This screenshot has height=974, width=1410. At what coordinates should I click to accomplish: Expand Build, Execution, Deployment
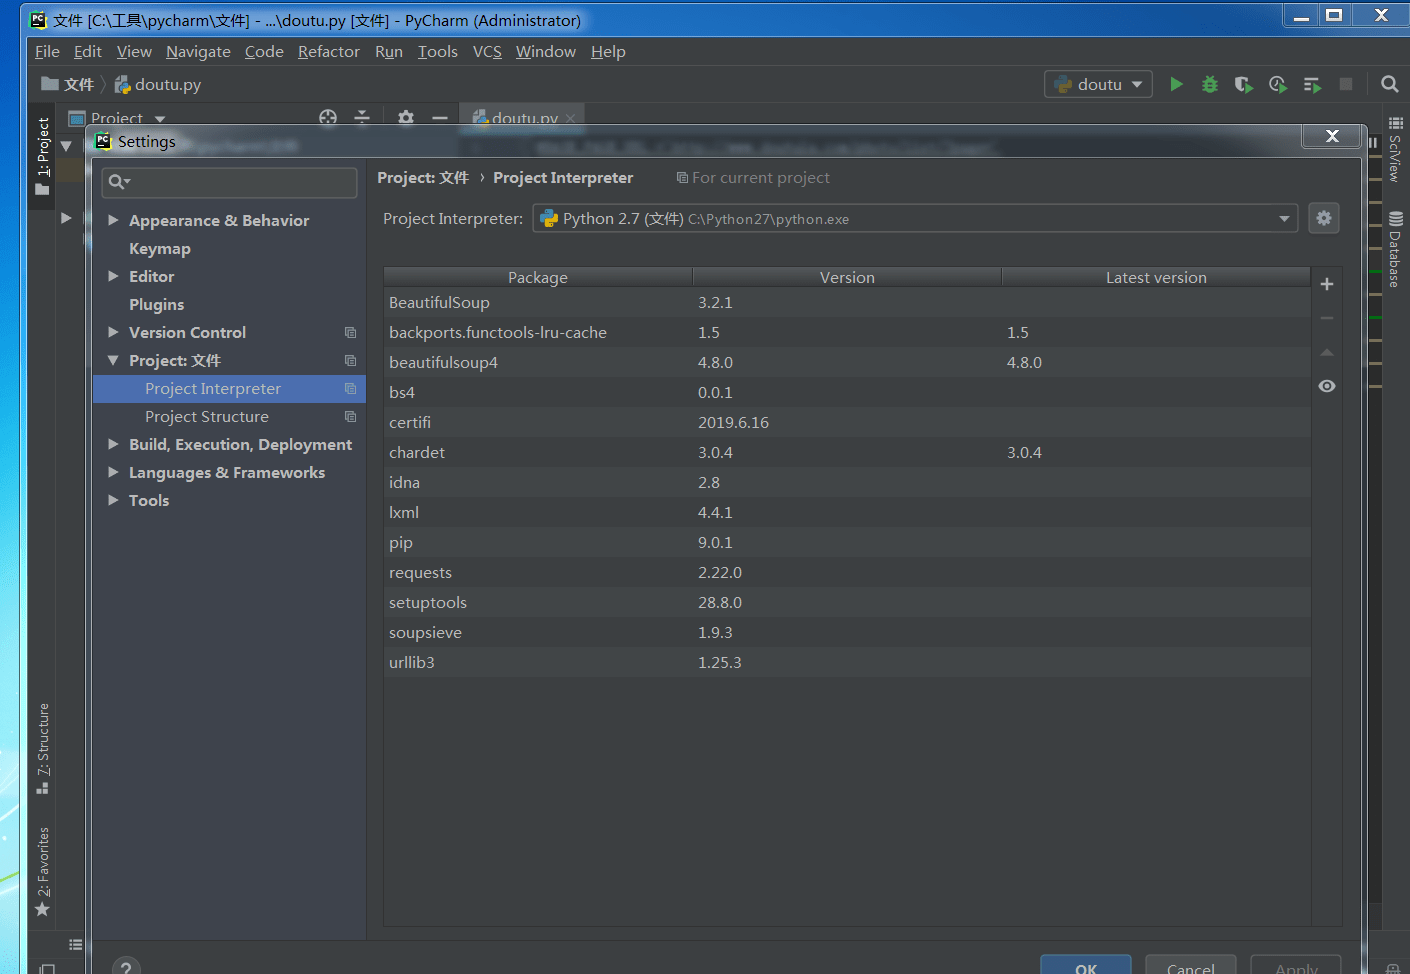[x=113, y=444]
